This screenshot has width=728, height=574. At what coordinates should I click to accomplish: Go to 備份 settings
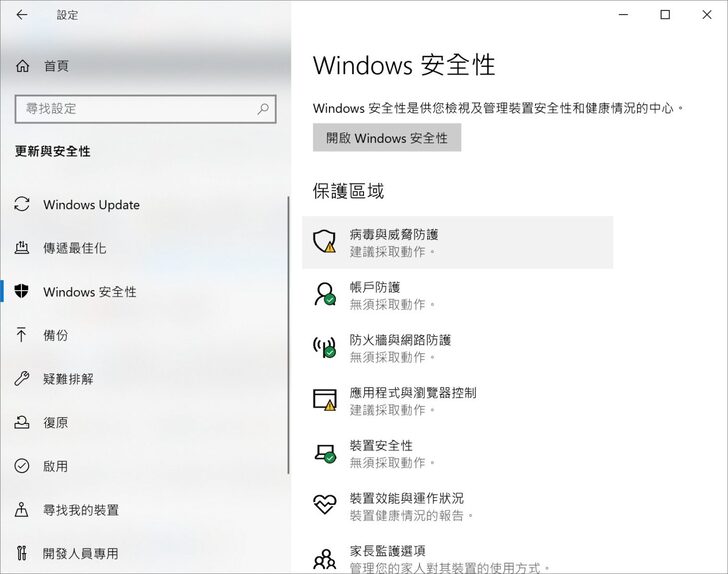pos(144,335)
